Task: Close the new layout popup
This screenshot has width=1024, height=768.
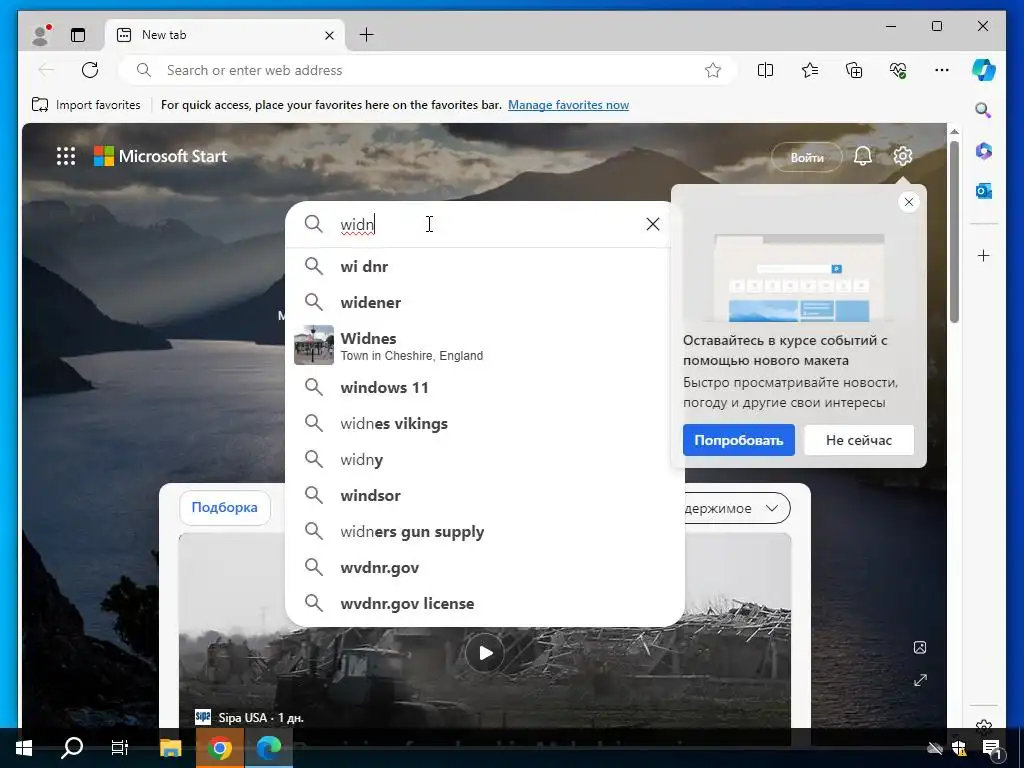Action: pos(909,202)
